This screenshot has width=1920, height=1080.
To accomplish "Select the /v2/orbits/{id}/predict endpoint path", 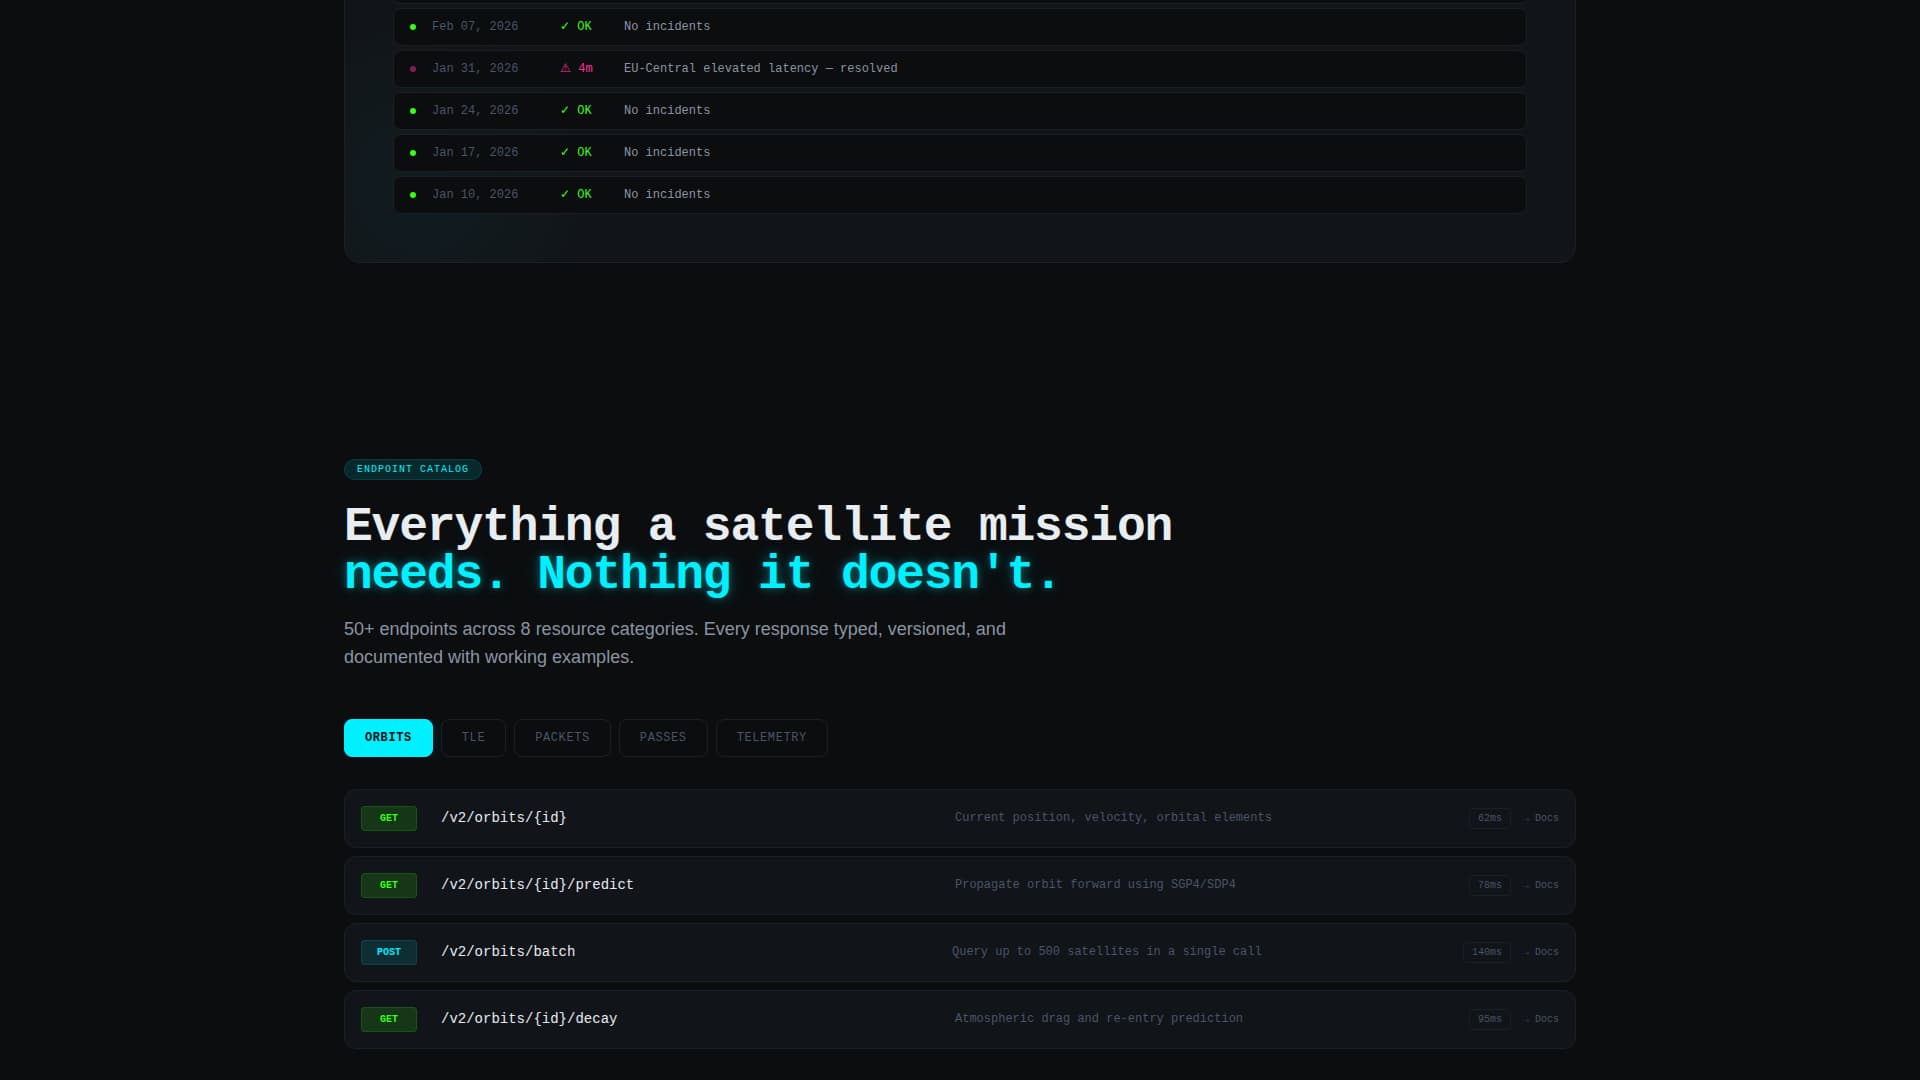I will coord(537,885).
